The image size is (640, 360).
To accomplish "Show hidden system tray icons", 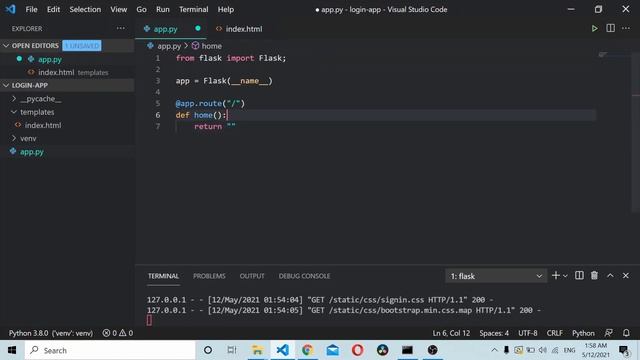I will click(494, 350).
